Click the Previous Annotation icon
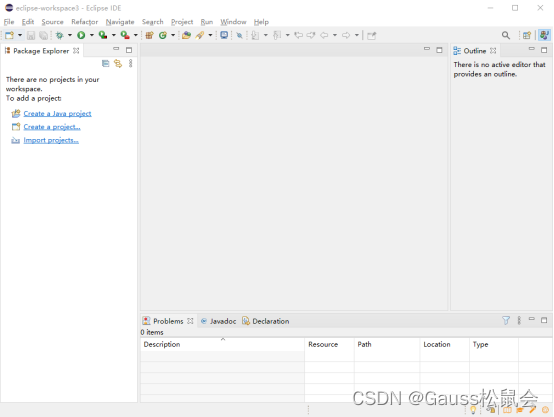The height and width of the screenshot is (417, 554). click(x=277, y=35)
